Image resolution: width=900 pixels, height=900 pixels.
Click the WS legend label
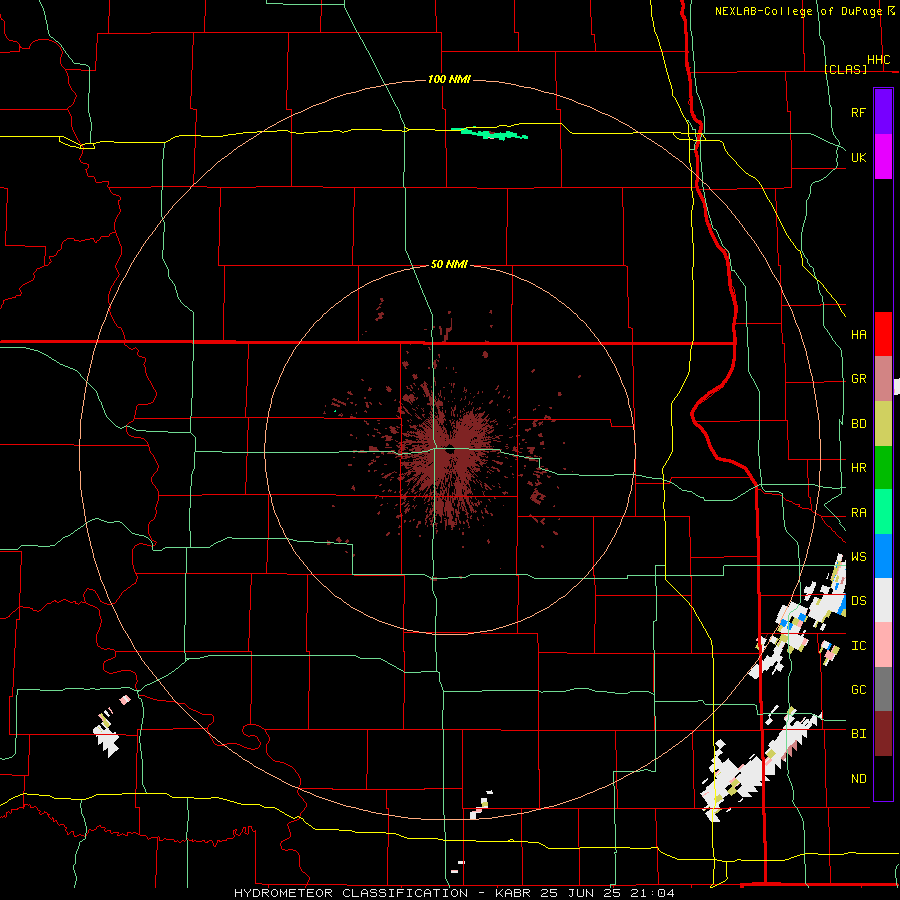[x=858, y=557]
